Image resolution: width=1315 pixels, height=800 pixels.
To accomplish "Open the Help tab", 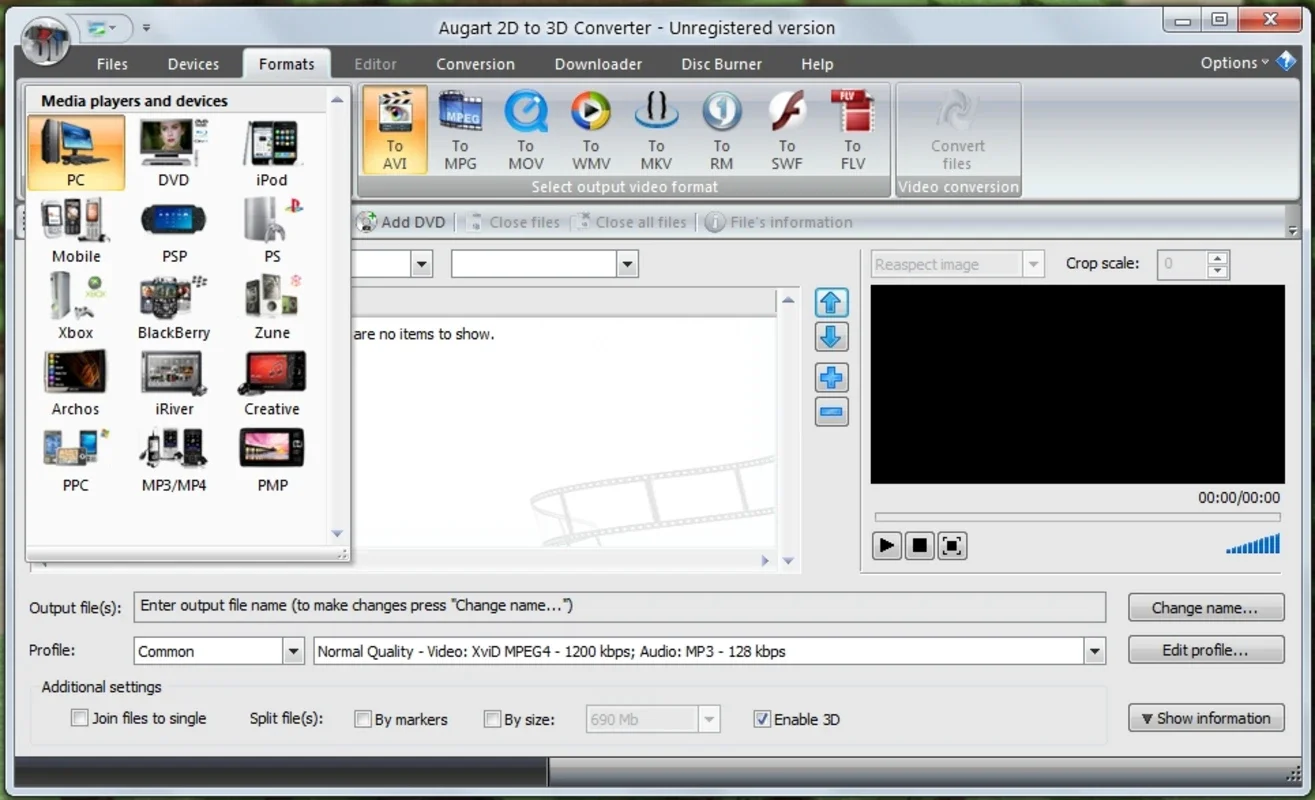I will (817, 64).
